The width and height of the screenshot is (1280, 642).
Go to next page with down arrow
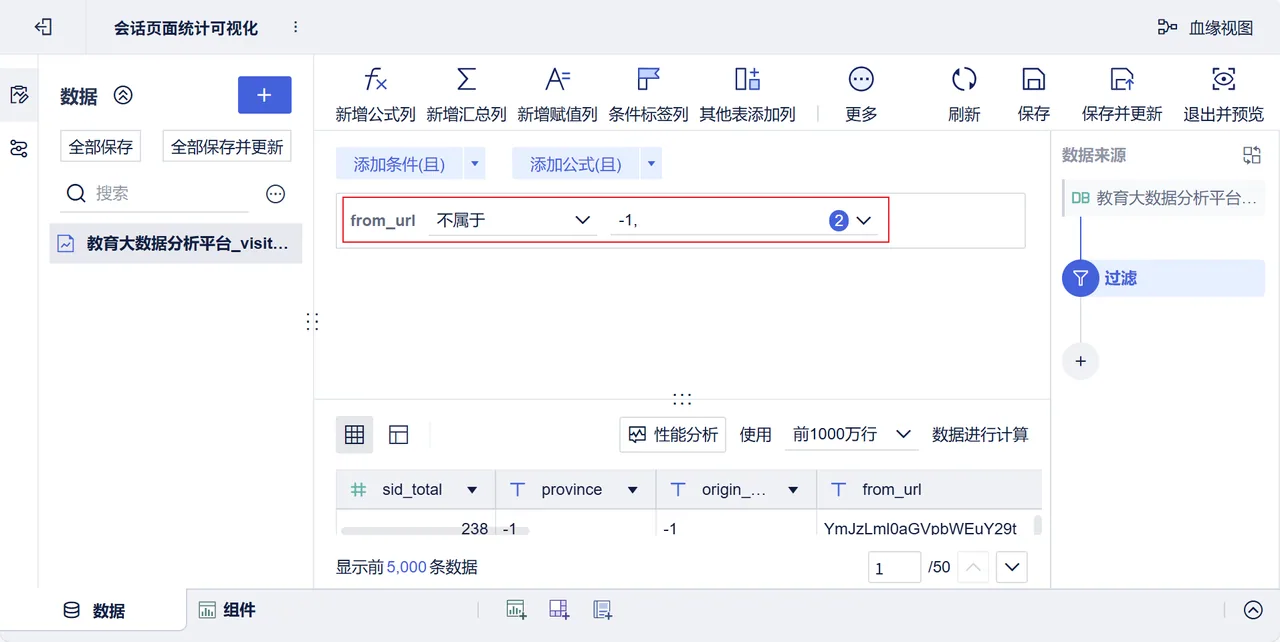(x=1012, y=567)
